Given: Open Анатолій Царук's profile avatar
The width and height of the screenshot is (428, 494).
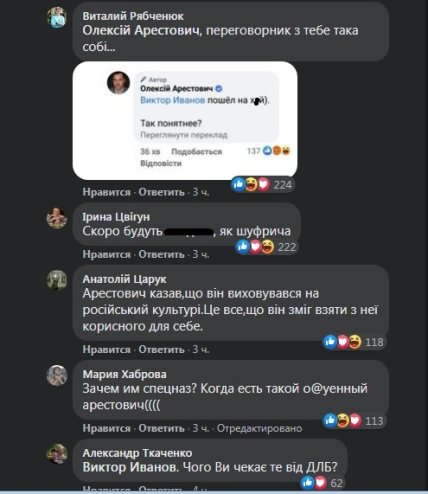Looking at the screenshot, I should (57, 280).
